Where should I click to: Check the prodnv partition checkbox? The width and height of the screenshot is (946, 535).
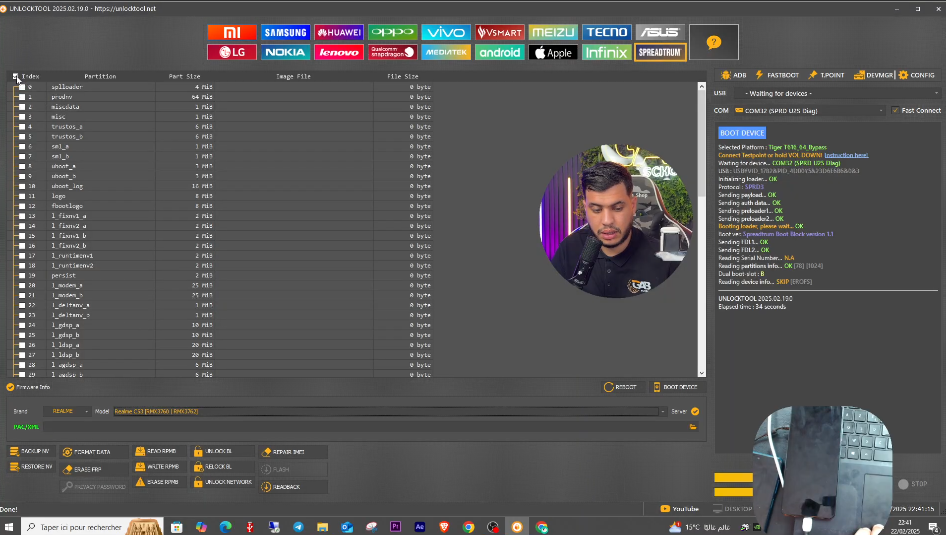22,97
